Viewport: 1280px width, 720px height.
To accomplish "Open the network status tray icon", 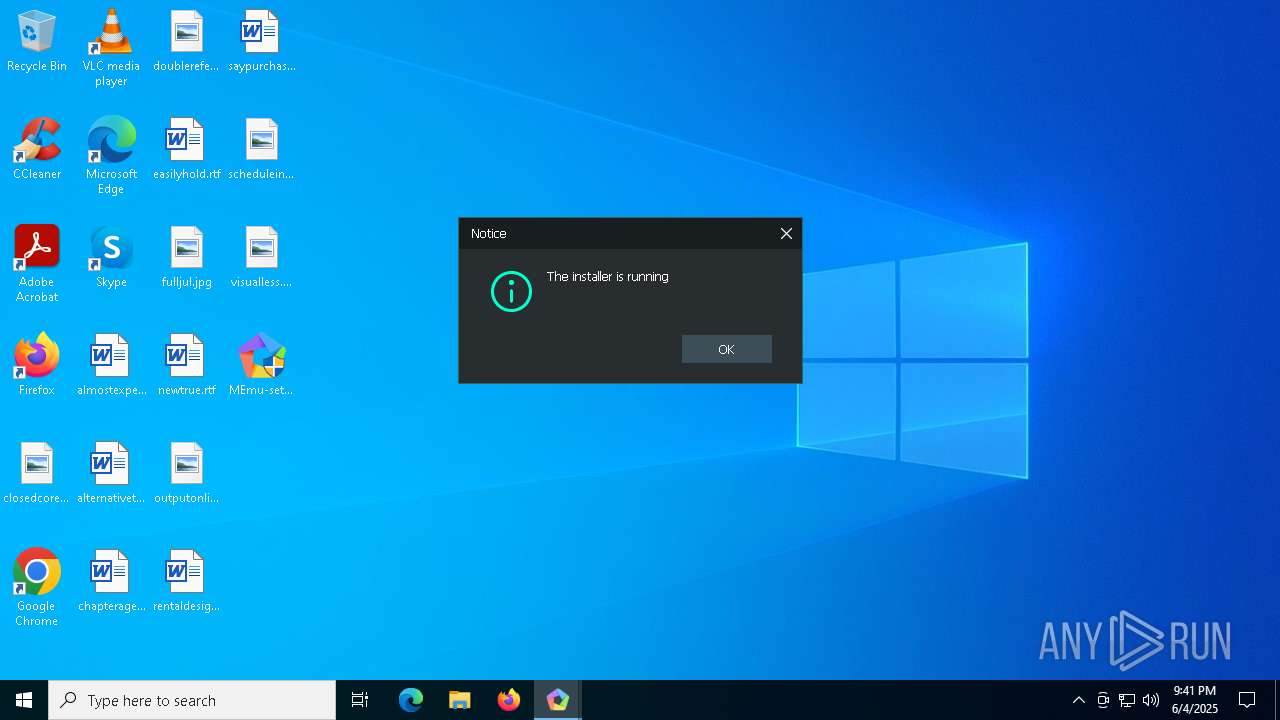I will point(1127,700).
